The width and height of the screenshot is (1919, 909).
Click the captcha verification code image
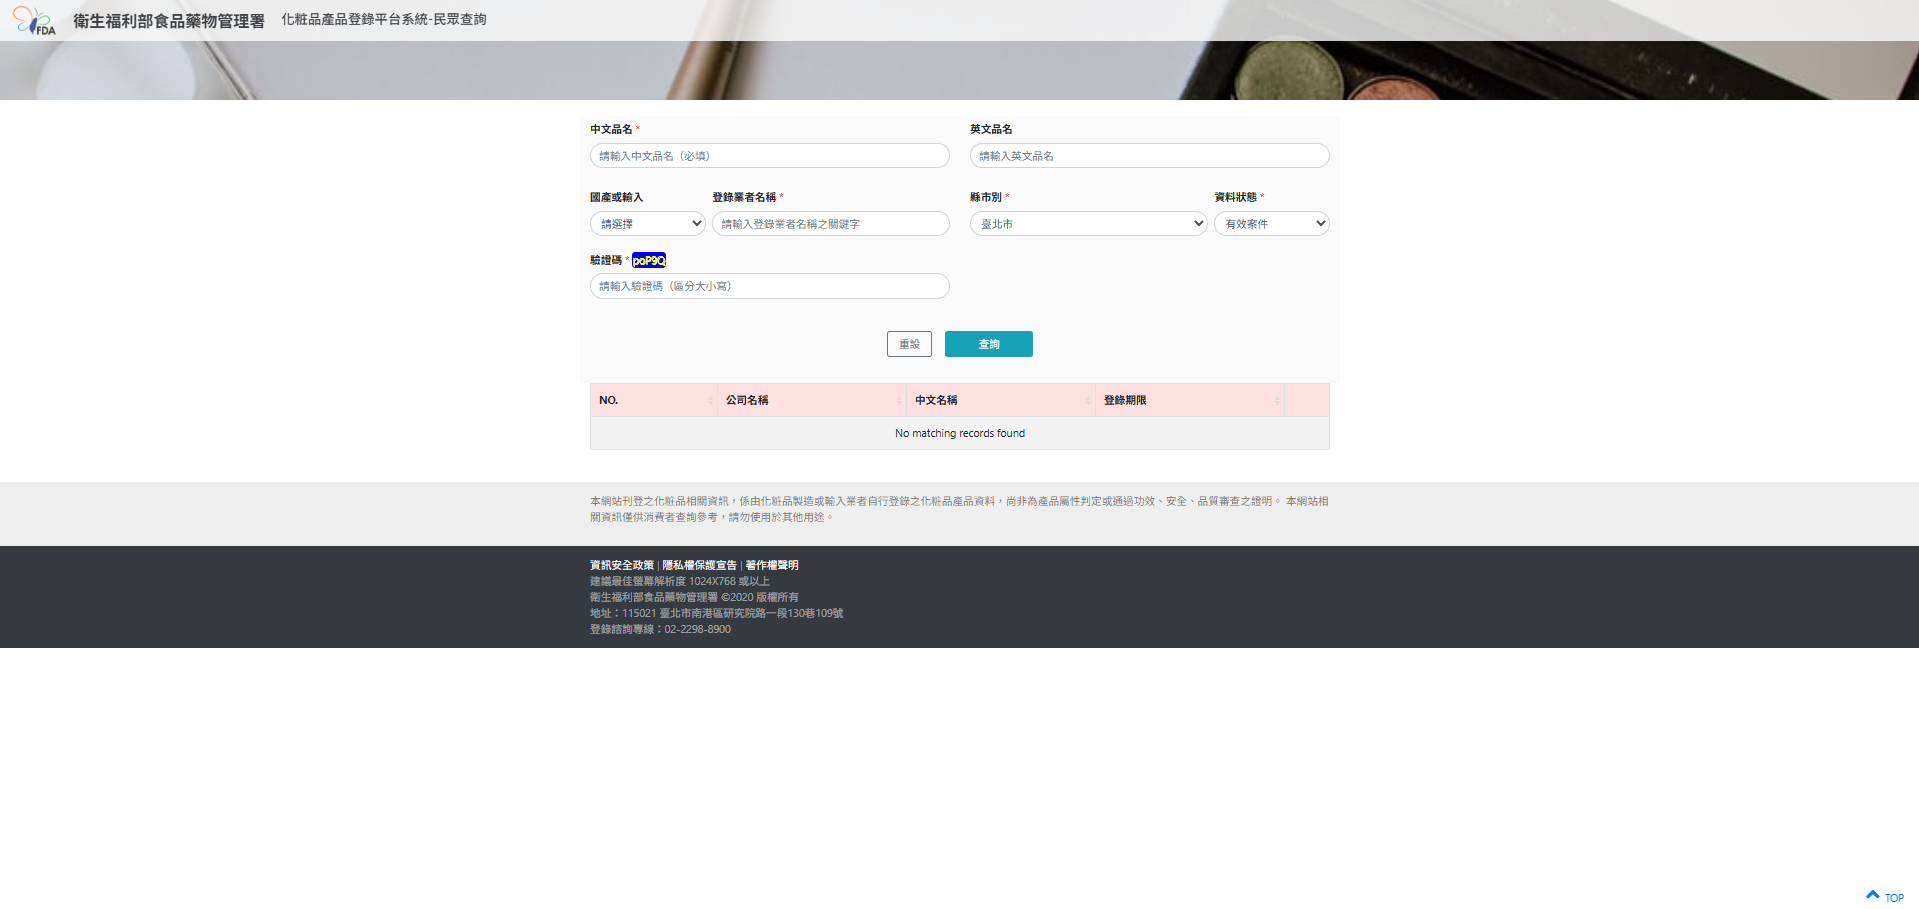click(649, 260)
